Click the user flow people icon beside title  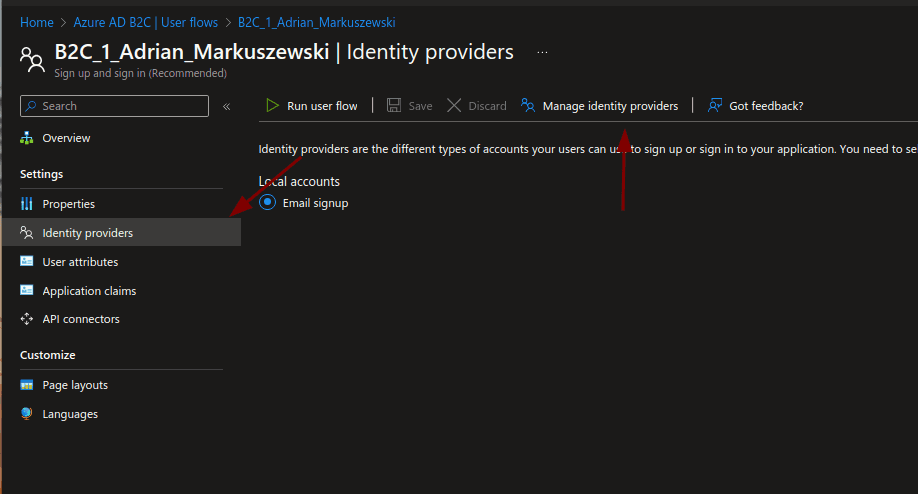[32, 60]
